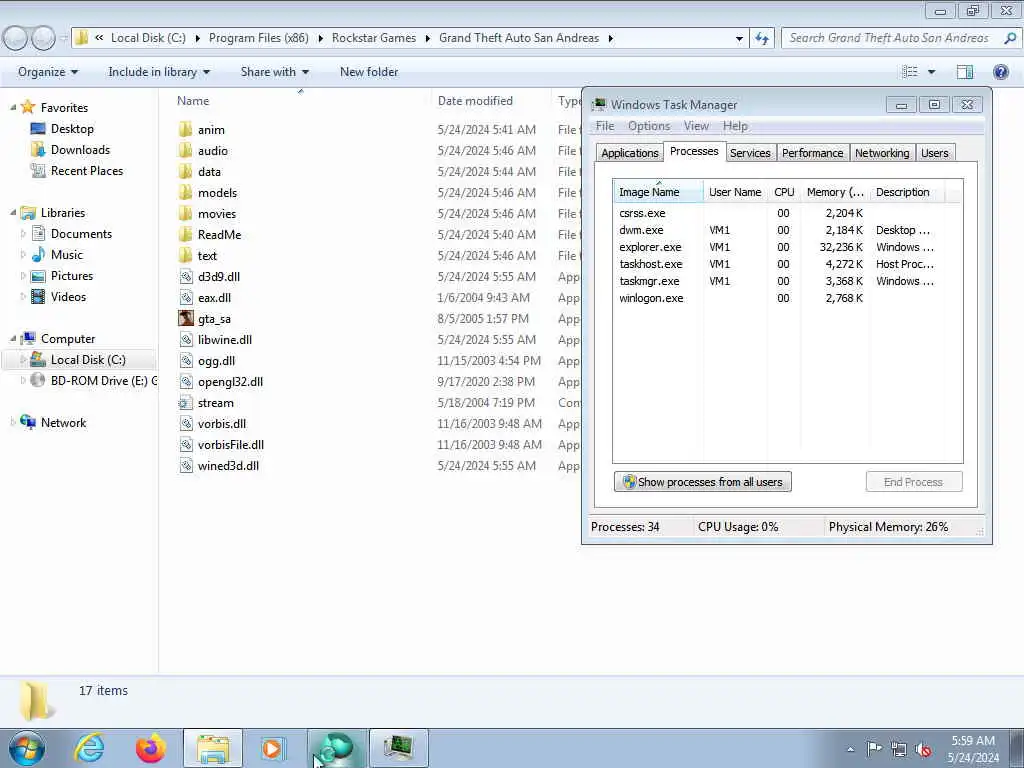This screenshot has height=768, width=1024.
Task: Switch to the Performance tab
Action: 812,153
